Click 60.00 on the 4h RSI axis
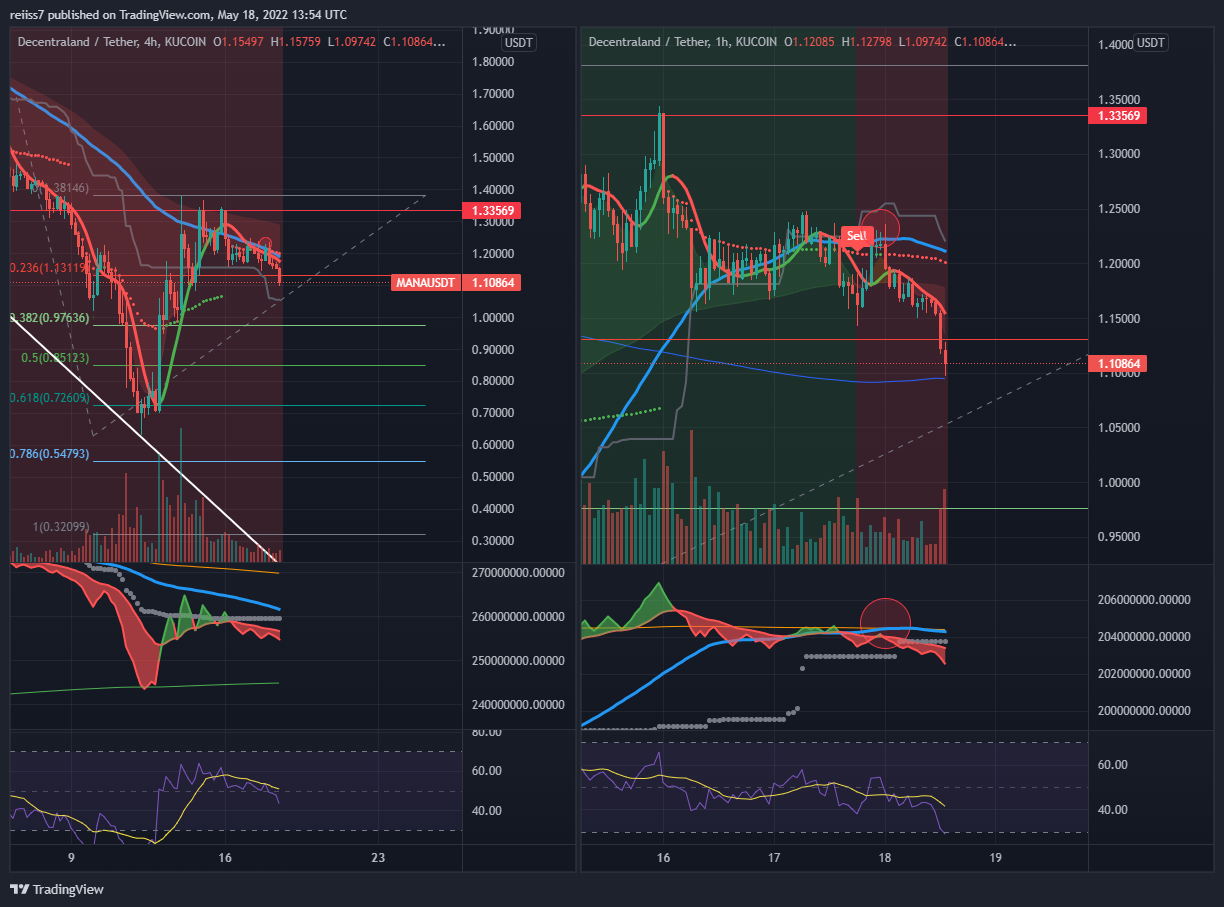 [x=486, y=771]
